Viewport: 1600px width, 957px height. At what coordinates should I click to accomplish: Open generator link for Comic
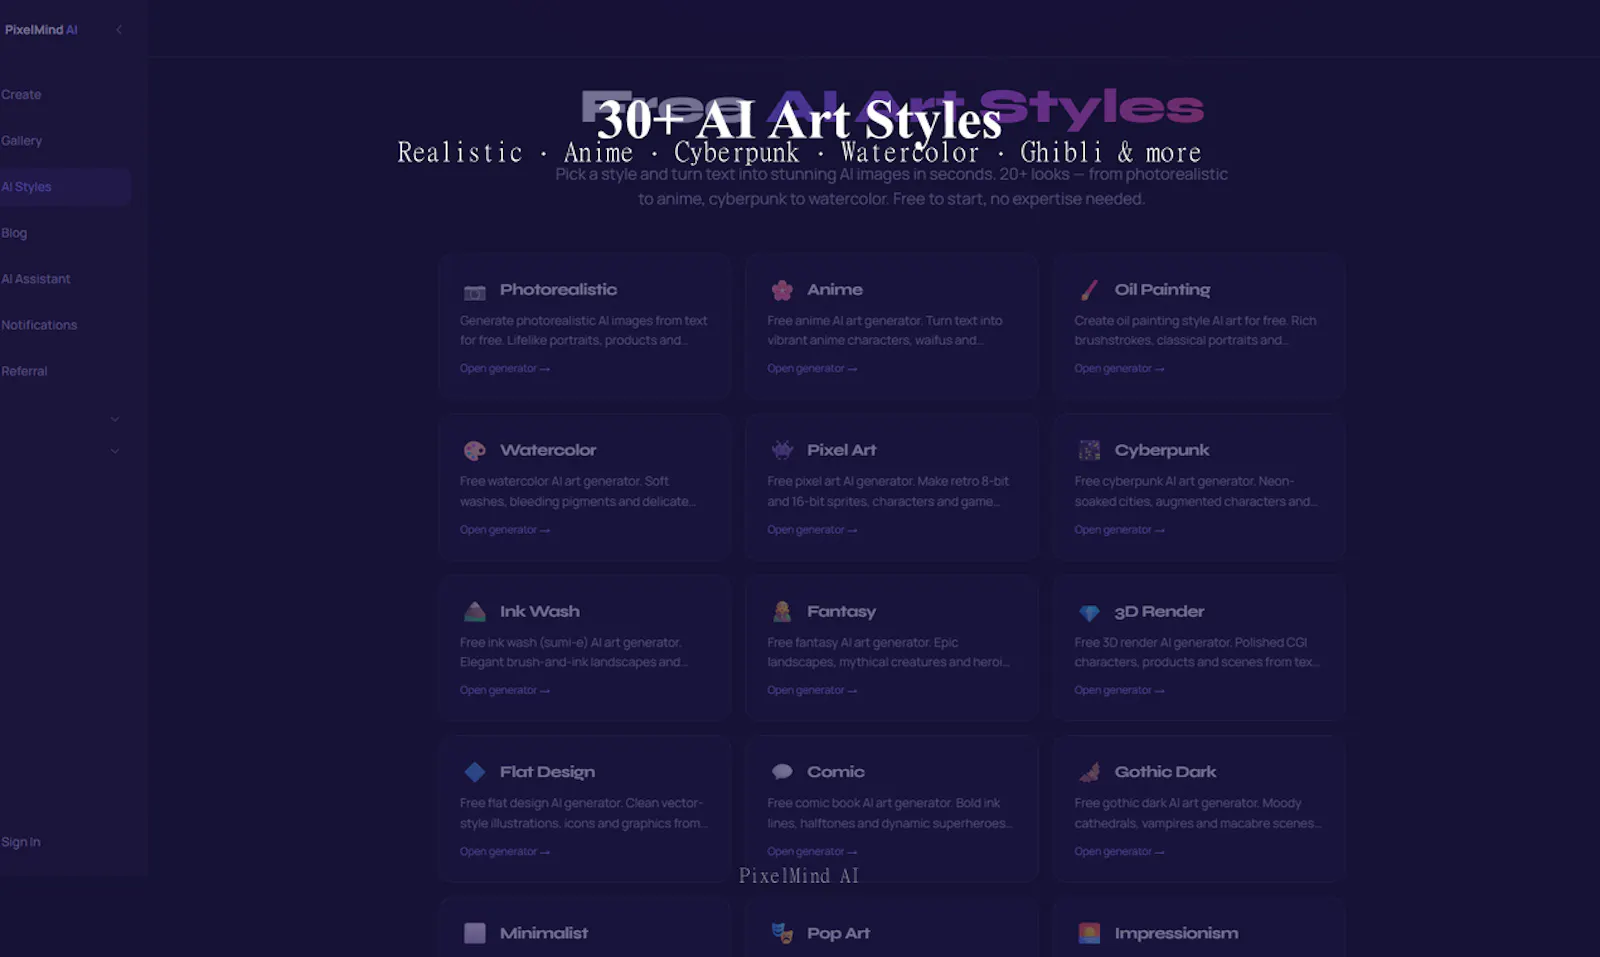(812, 852)
